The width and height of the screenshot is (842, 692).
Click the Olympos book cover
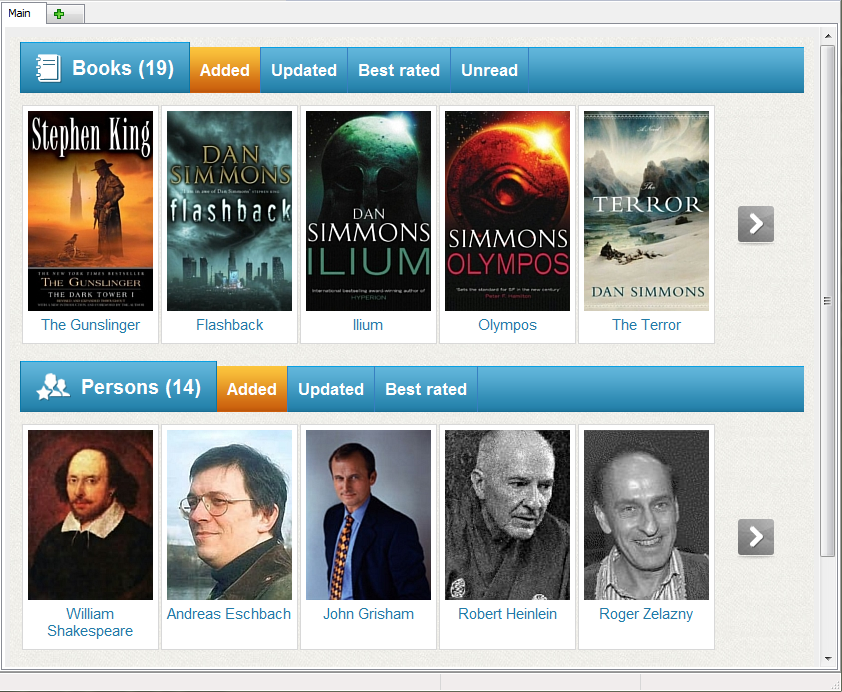[507, 211]
